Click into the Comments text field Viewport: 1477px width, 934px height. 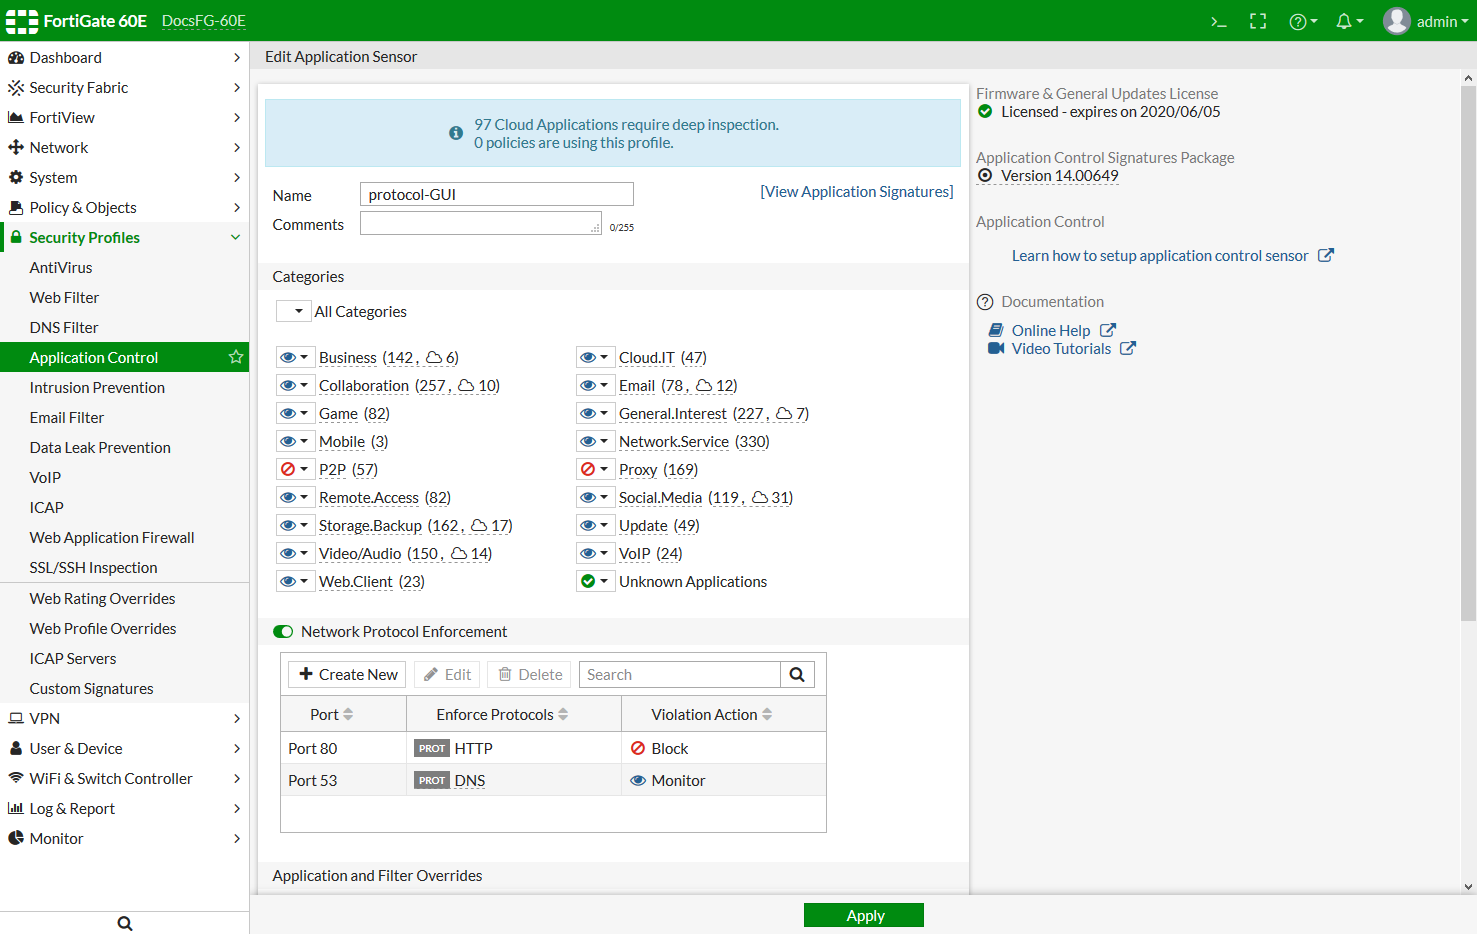click(x=480, y=224)
